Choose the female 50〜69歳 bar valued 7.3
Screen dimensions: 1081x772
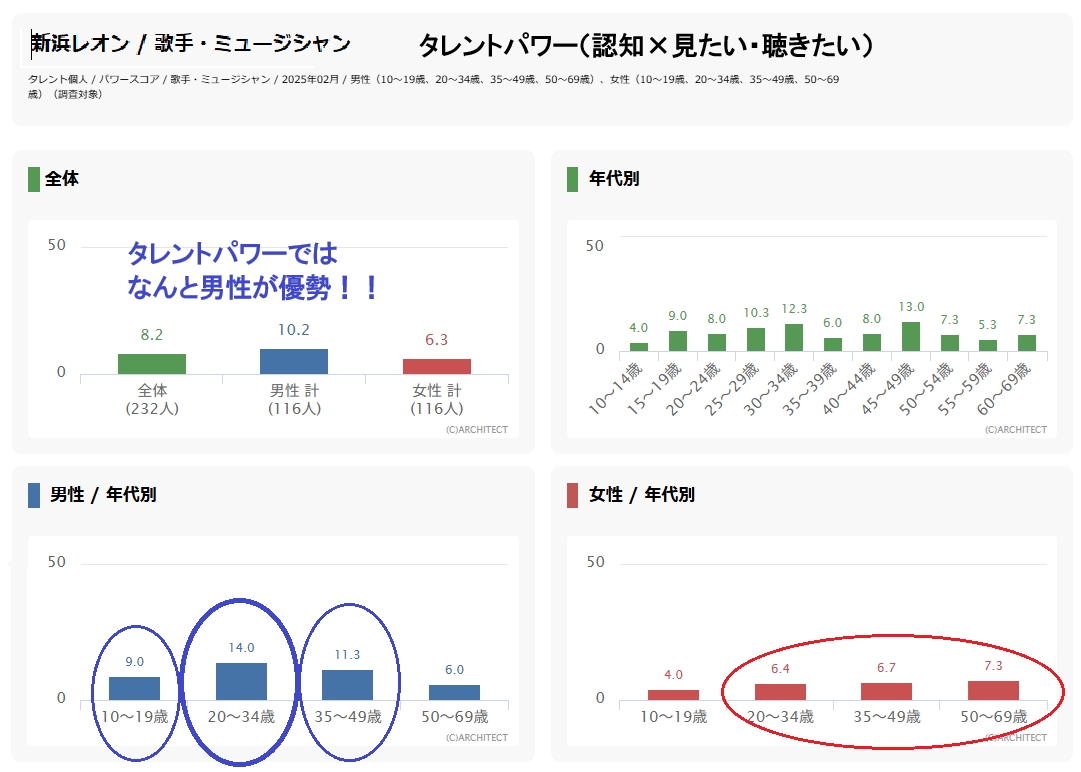pos(993,690)
